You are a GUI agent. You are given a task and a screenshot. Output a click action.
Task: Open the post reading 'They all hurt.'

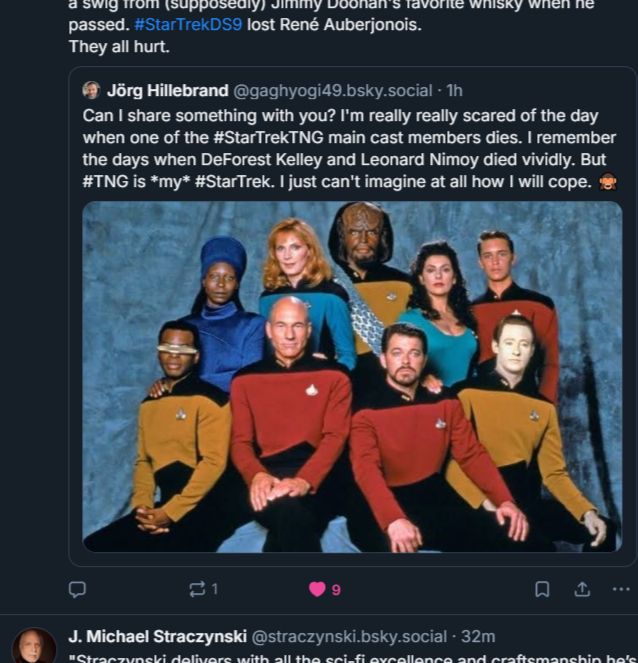tap(119, 47)
